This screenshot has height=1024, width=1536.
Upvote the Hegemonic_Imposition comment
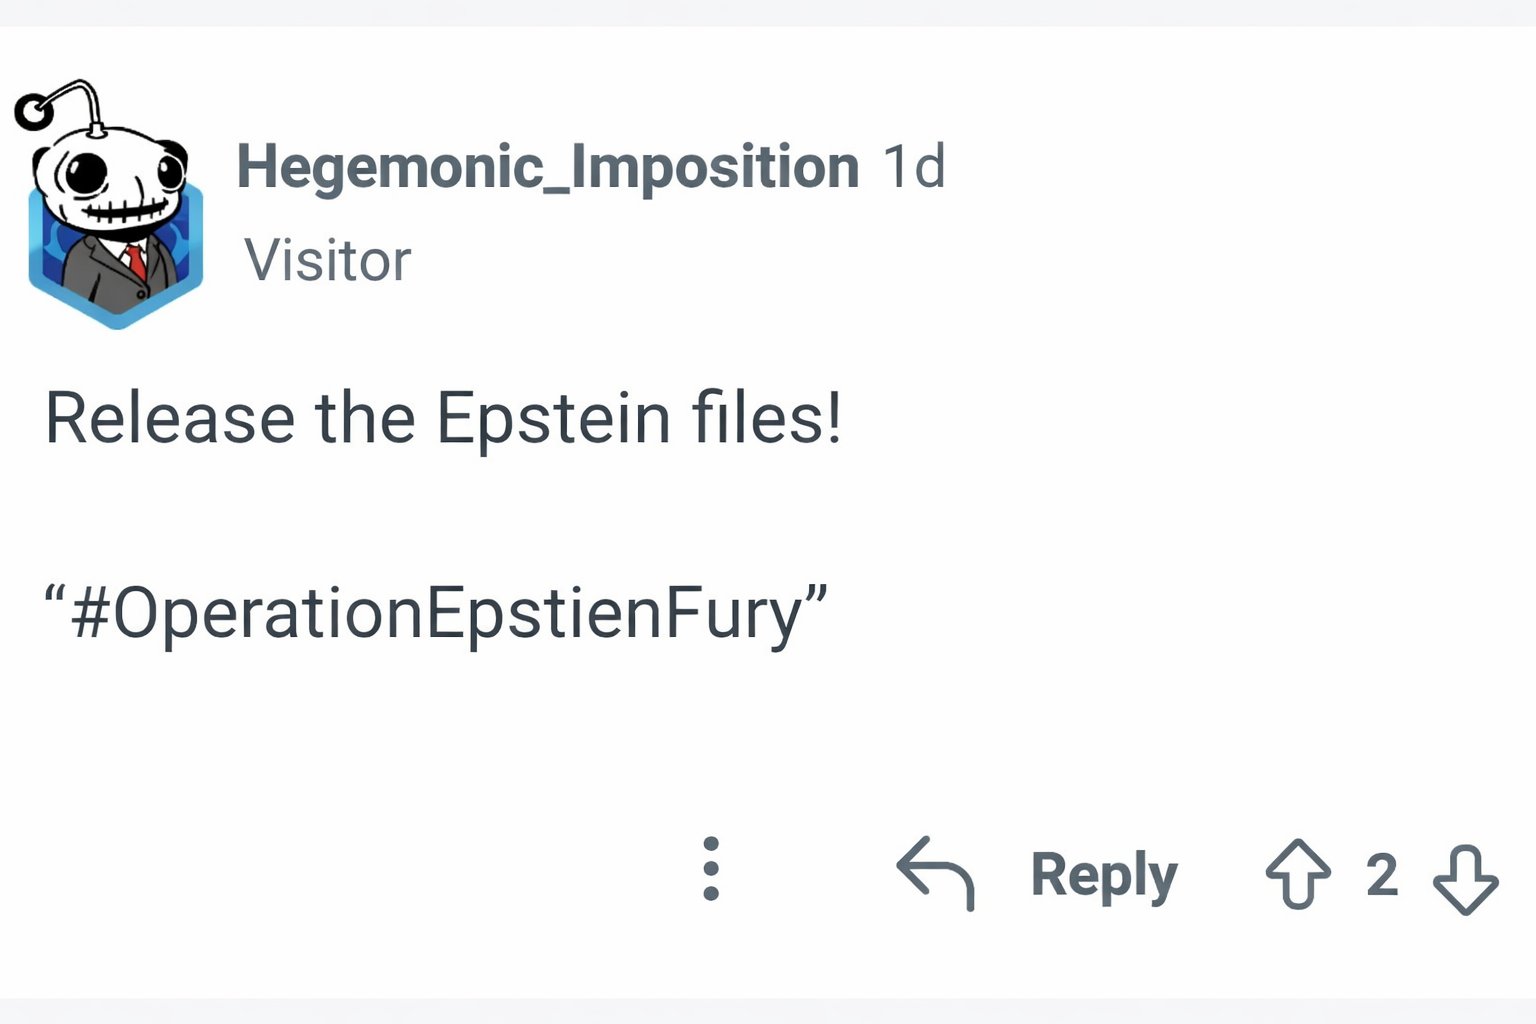point(1297,874)
